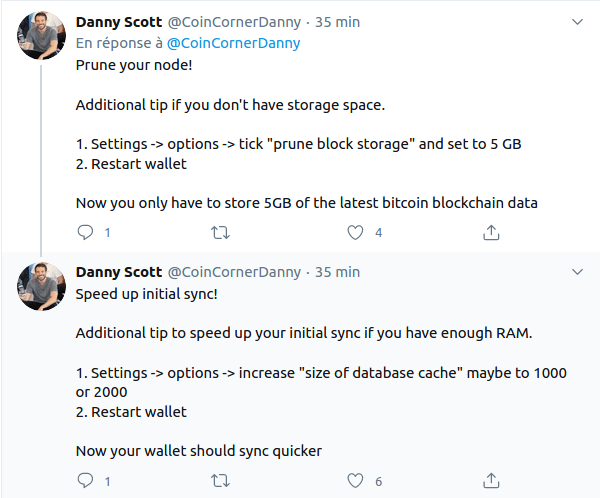Open the second tweet's chevron menu
Screen dimensions: 600x498
click(x=577, y=272)
